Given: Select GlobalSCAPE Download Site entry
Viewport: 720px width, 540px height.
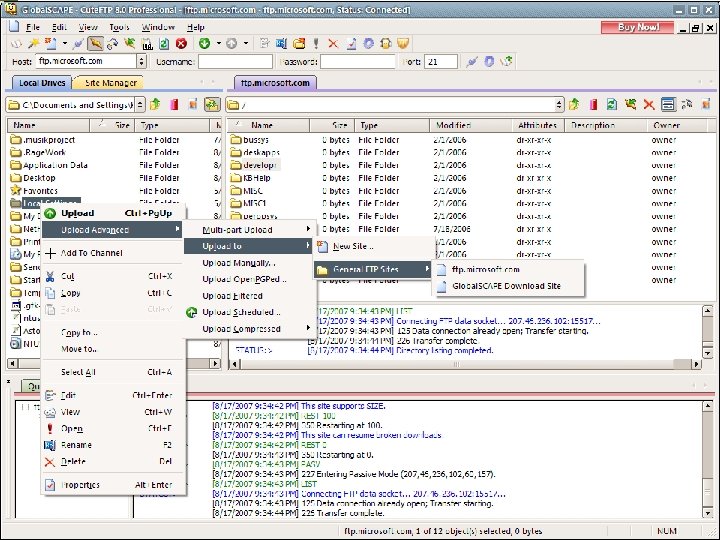Looking at the screenshot, I should tap(508, 286).
